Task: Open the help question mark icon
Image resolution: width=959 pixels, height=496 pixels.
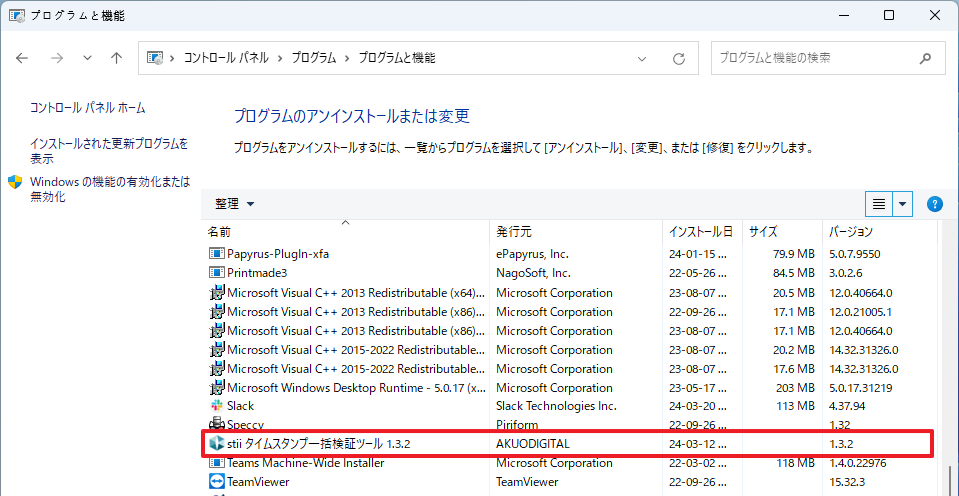Action: (x=935, y=204)
